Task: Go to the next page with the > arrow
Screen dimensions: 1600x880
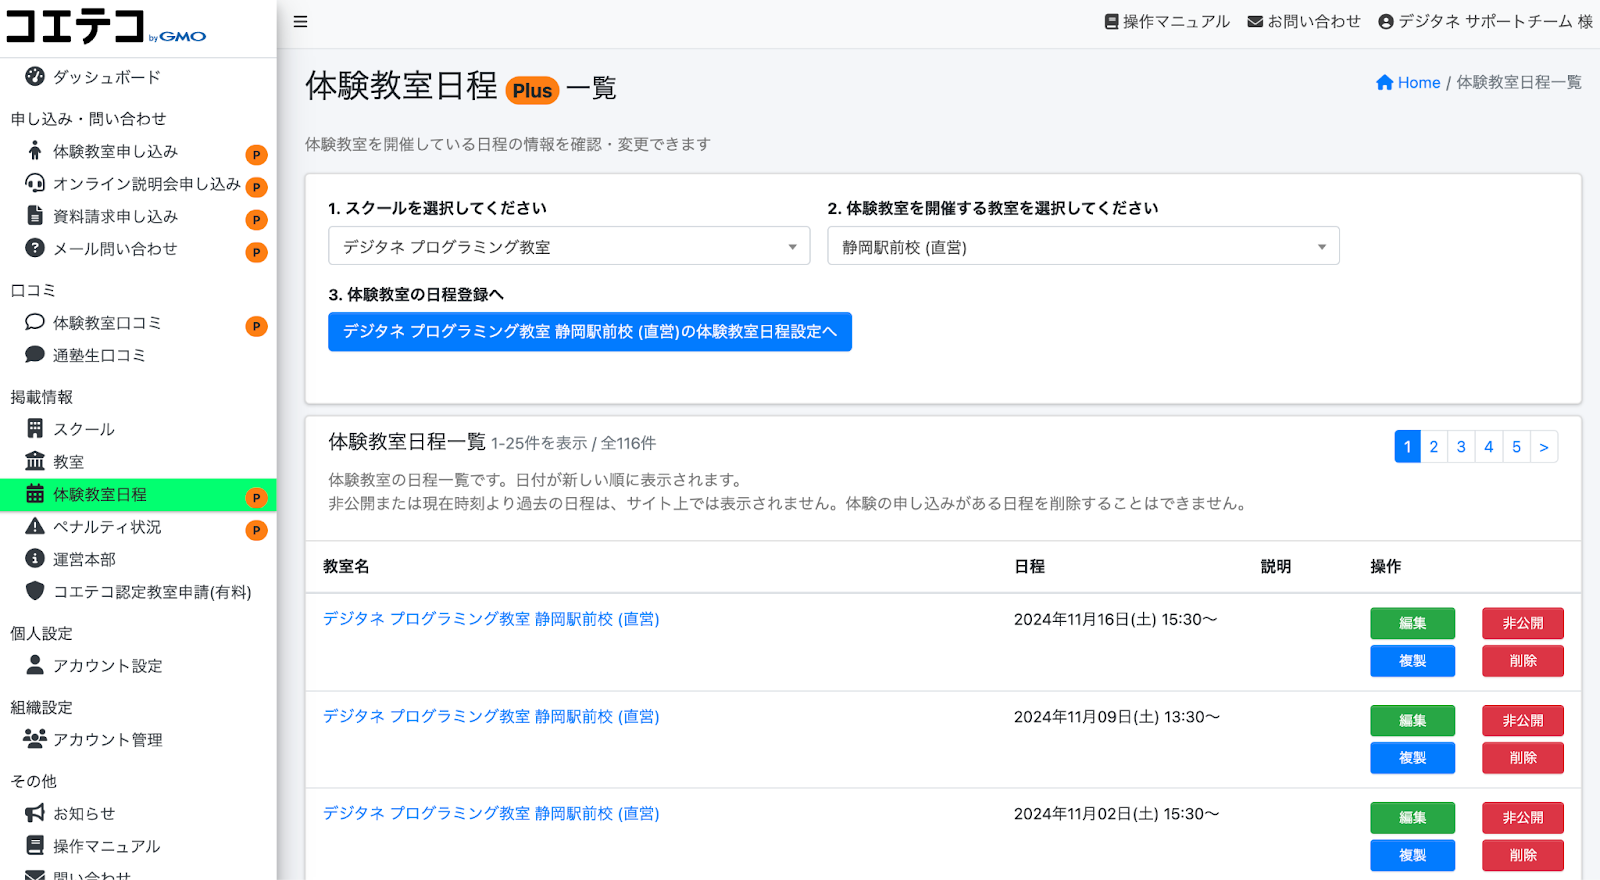Action: click(x=1543, y=447)
